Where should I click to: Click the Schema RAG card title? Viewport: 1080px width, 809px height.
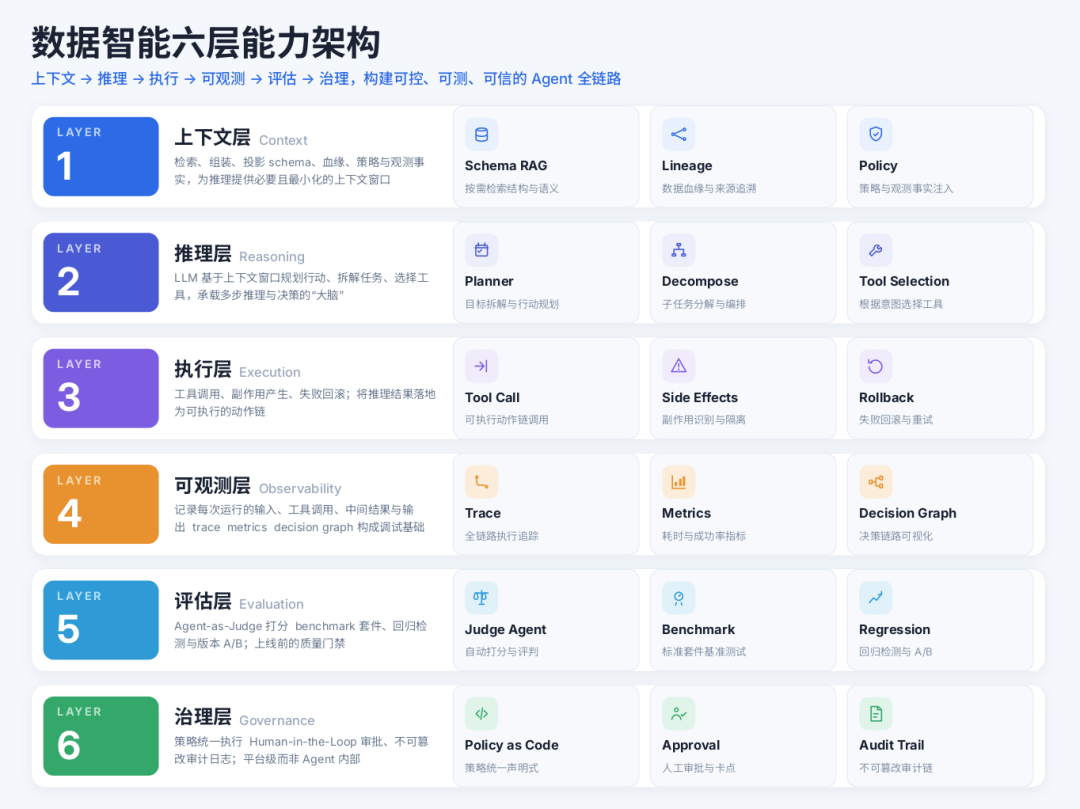coord(506,165)
